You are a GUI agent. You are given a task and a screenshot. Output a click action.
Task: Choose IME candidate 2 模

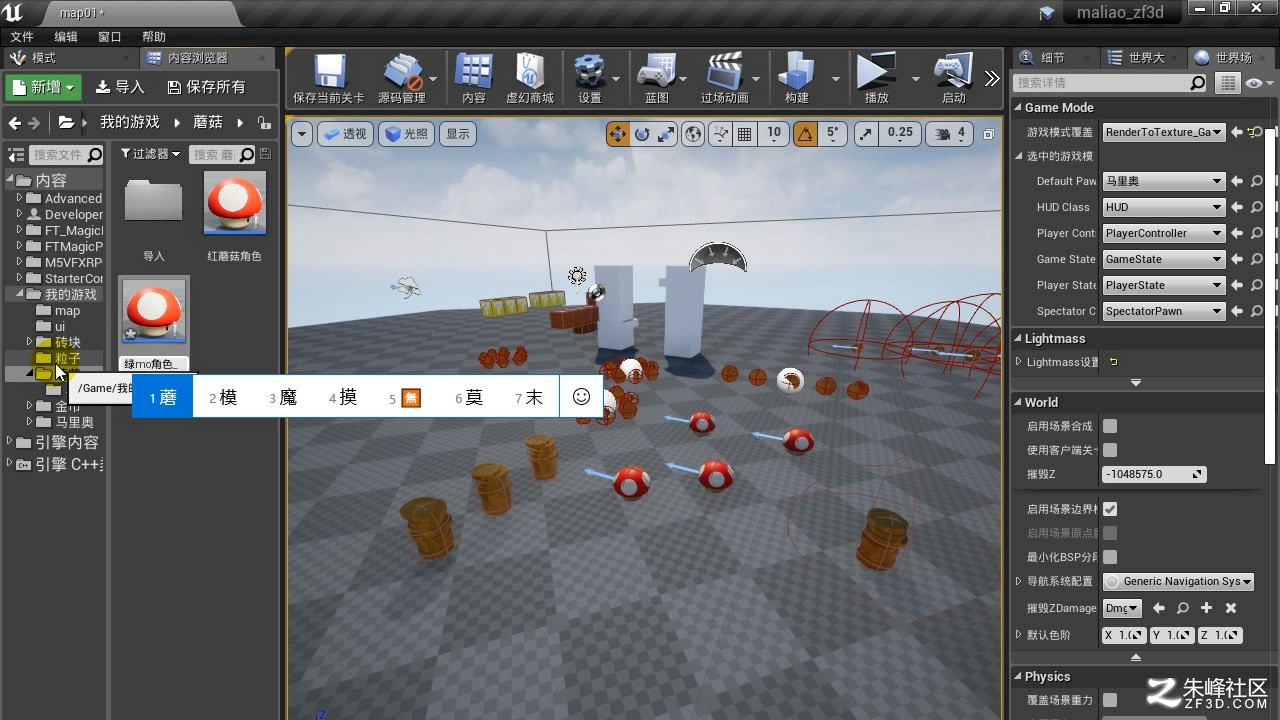tap(223, 397)
